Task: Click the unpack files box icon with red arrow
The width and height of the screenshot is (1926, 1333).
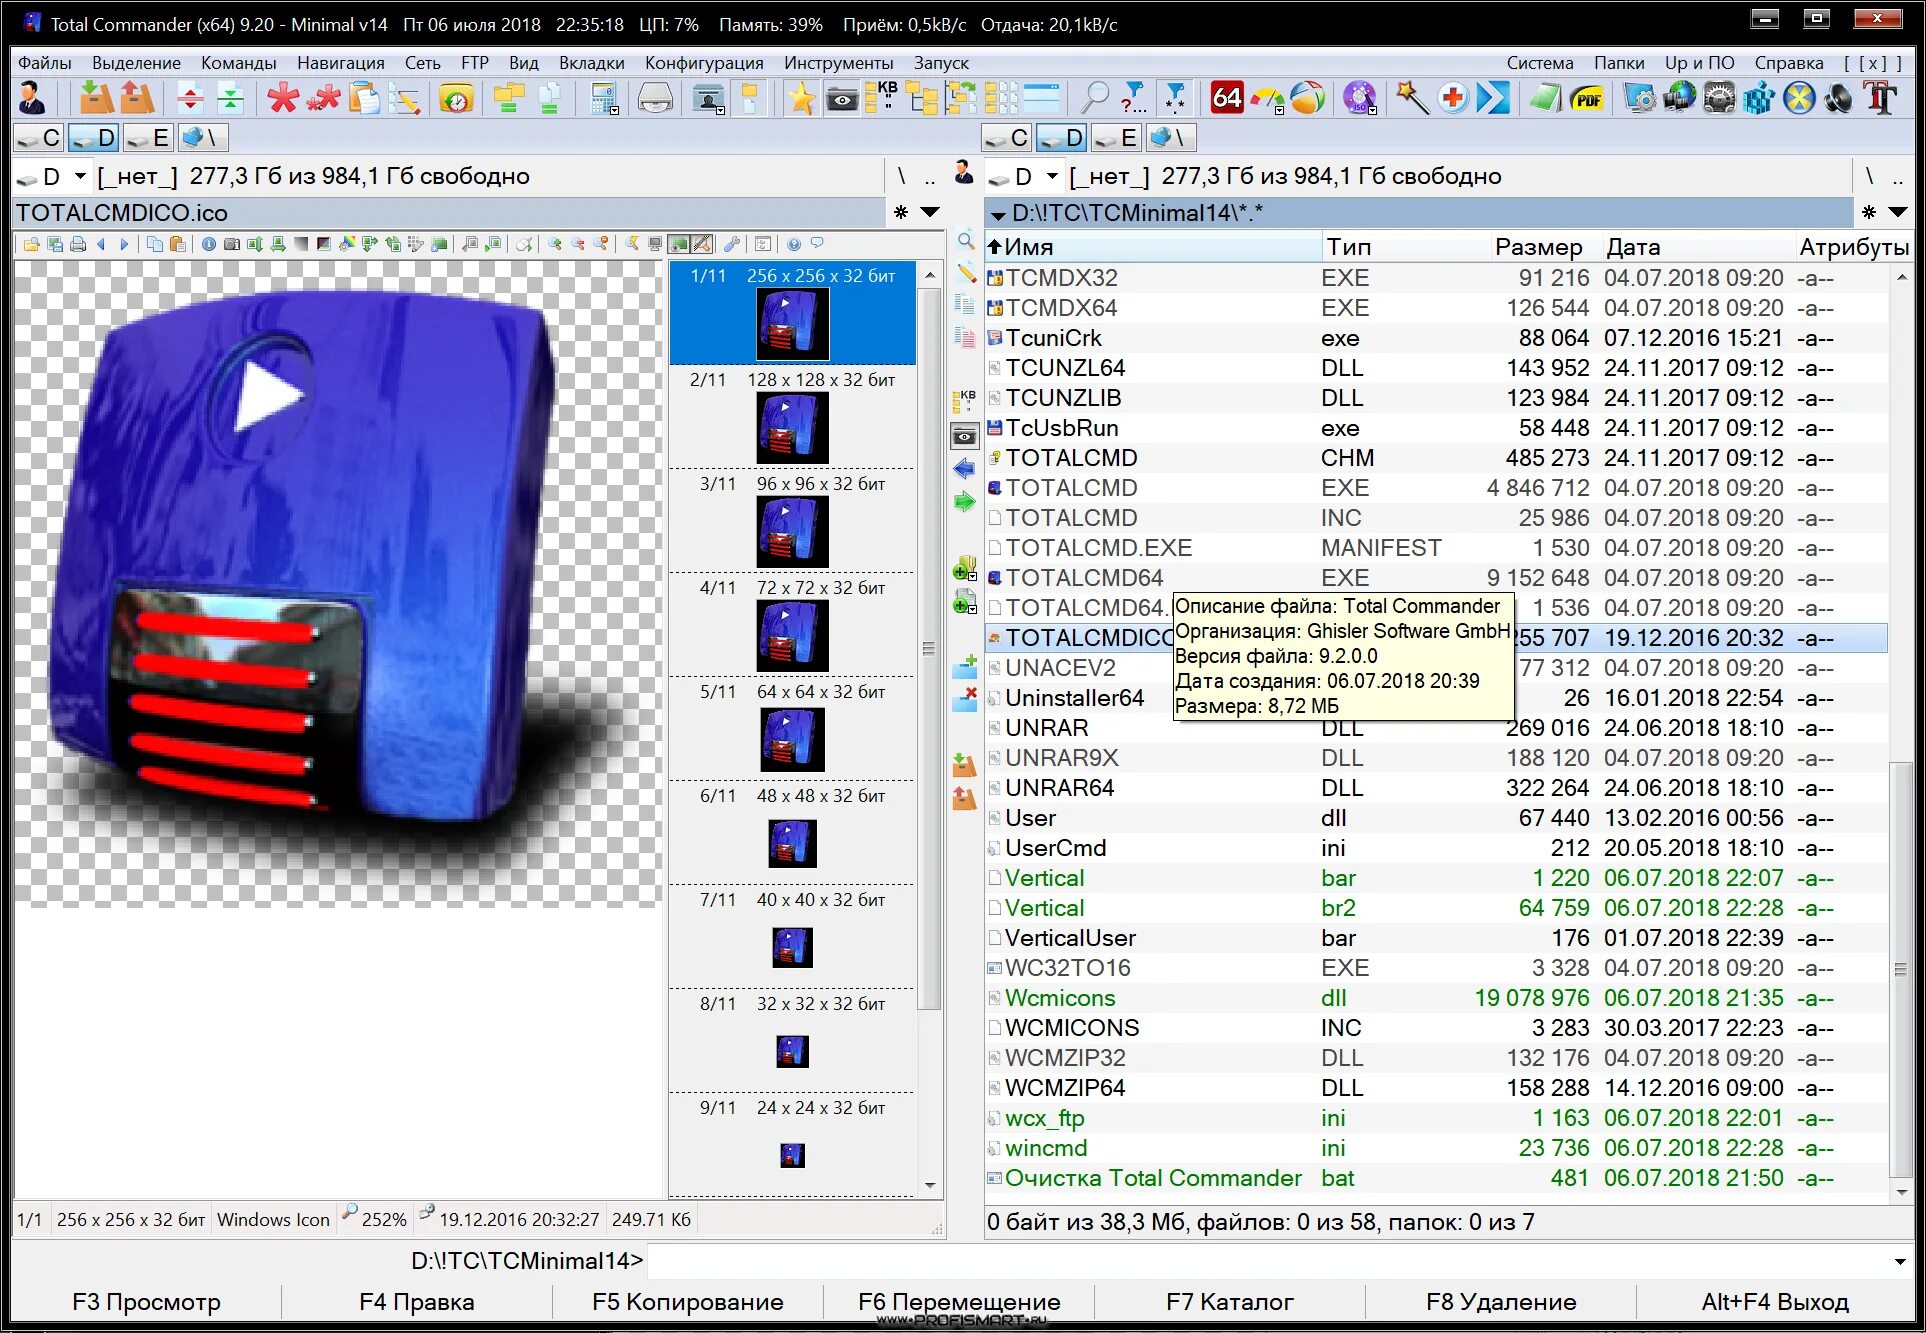Action: click(x=137, y=98)
